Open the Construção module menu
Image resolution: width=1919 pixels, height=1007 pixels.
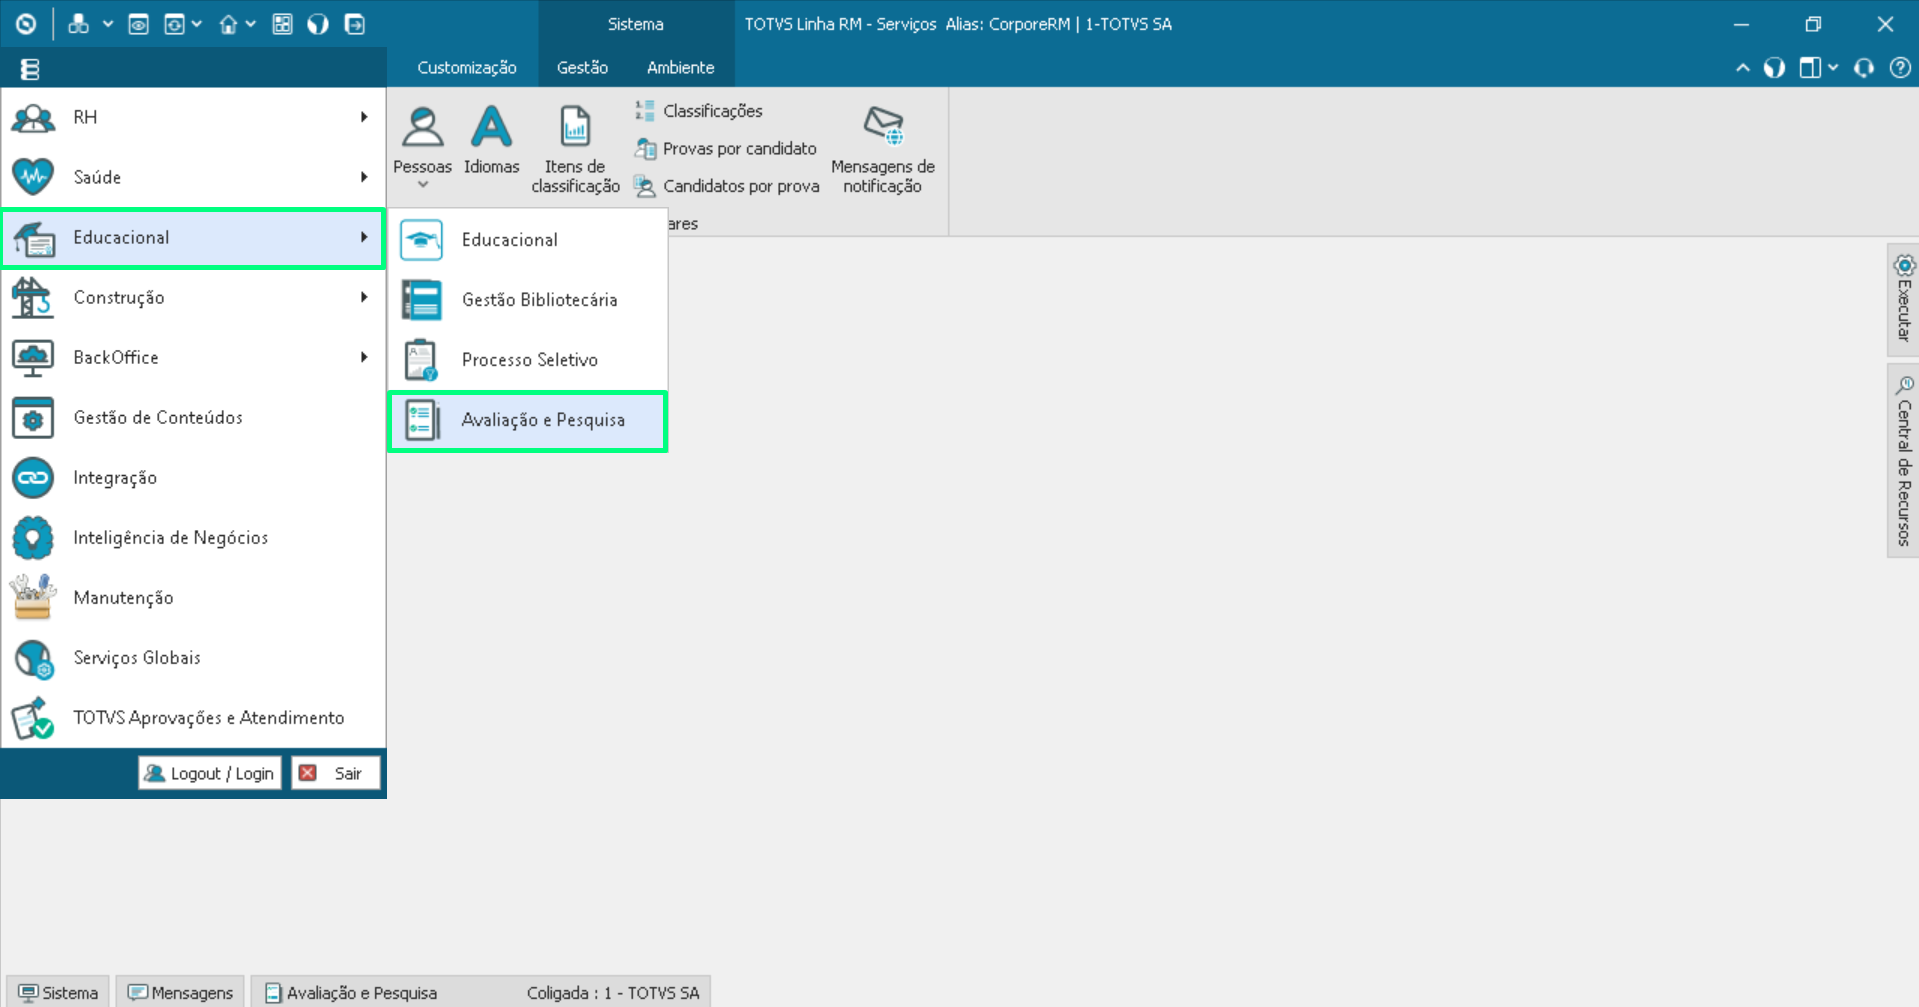tap(193, 297)
